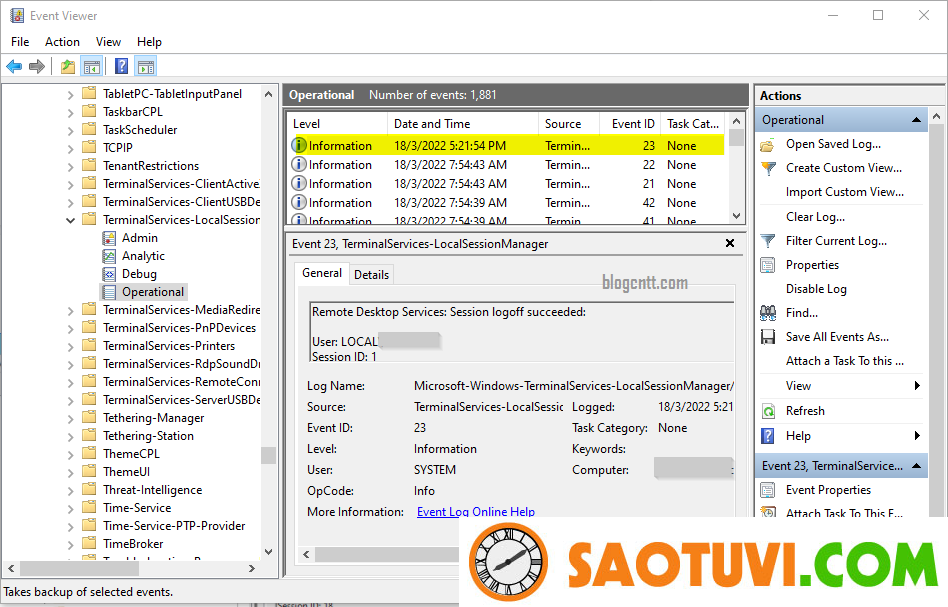Expand the View submenu arrow in Actions
The height and width of the screenshot is (607, 948).
coord(916,386)
